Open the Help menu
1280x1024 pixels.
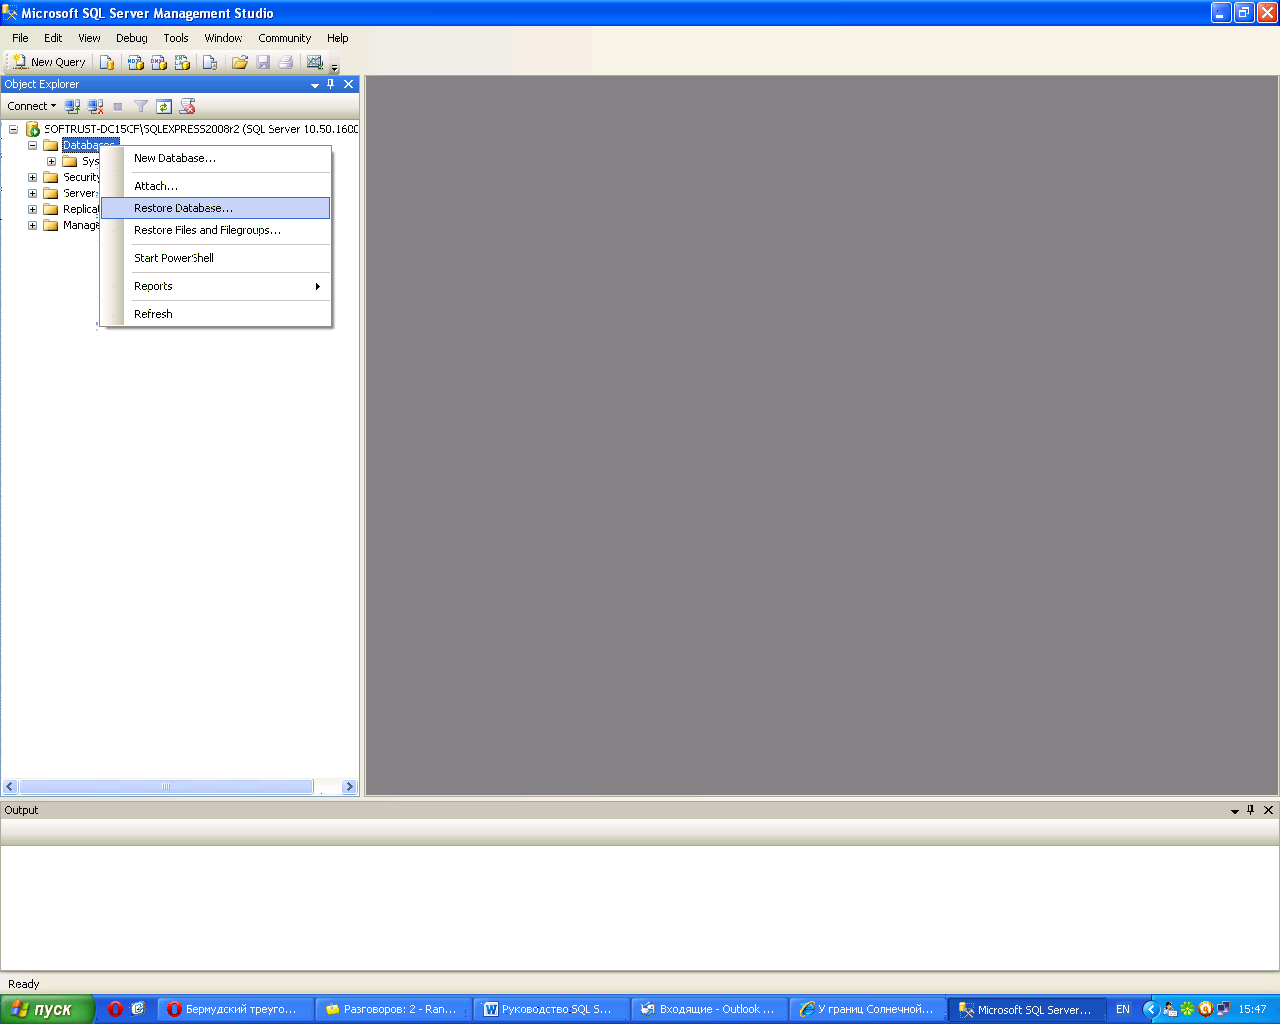pyautogui.click(x=338, y=38)
